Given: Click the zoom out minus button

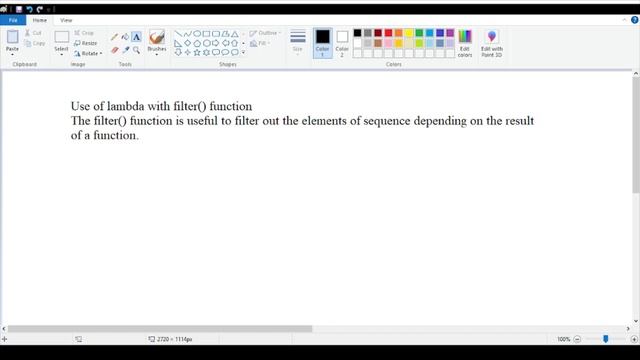Looking at the screenshot, I should (577, 339).
